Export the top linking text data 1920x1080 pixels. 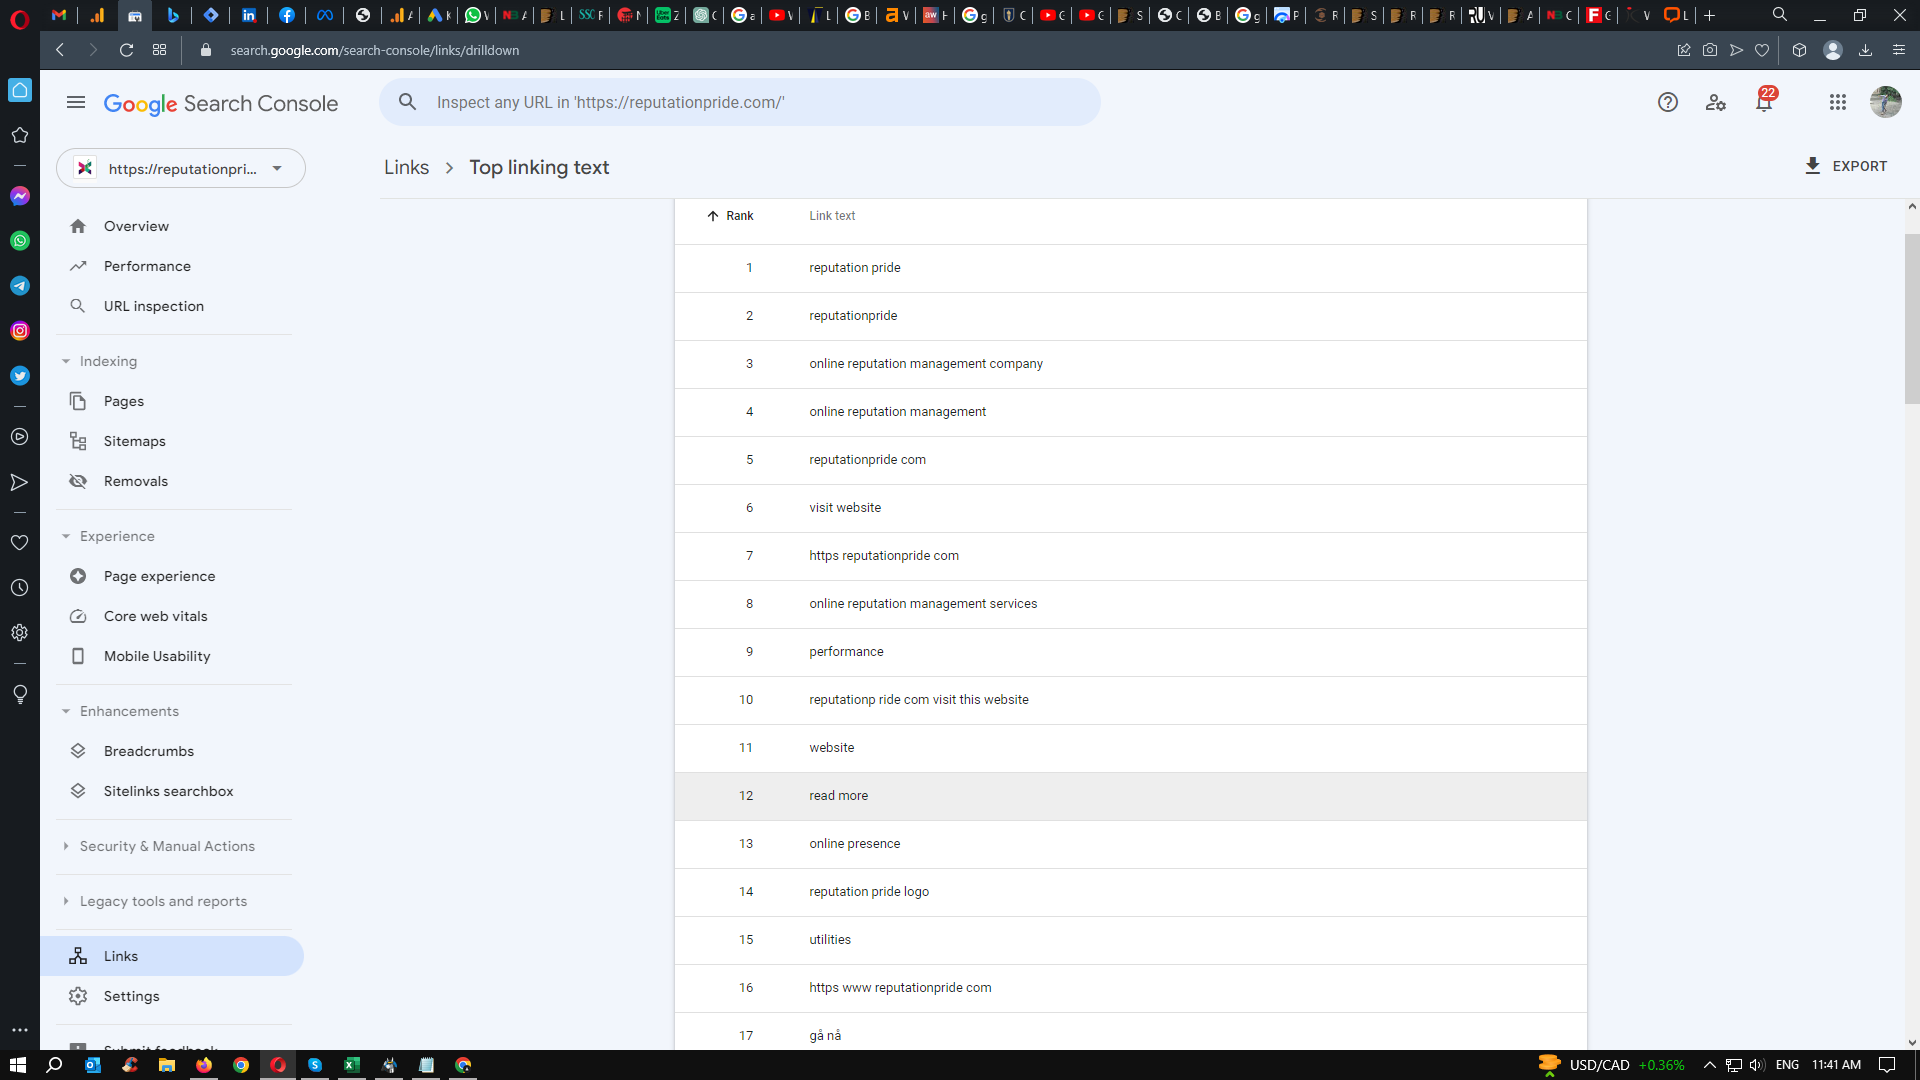click(x=1845, y=166)
